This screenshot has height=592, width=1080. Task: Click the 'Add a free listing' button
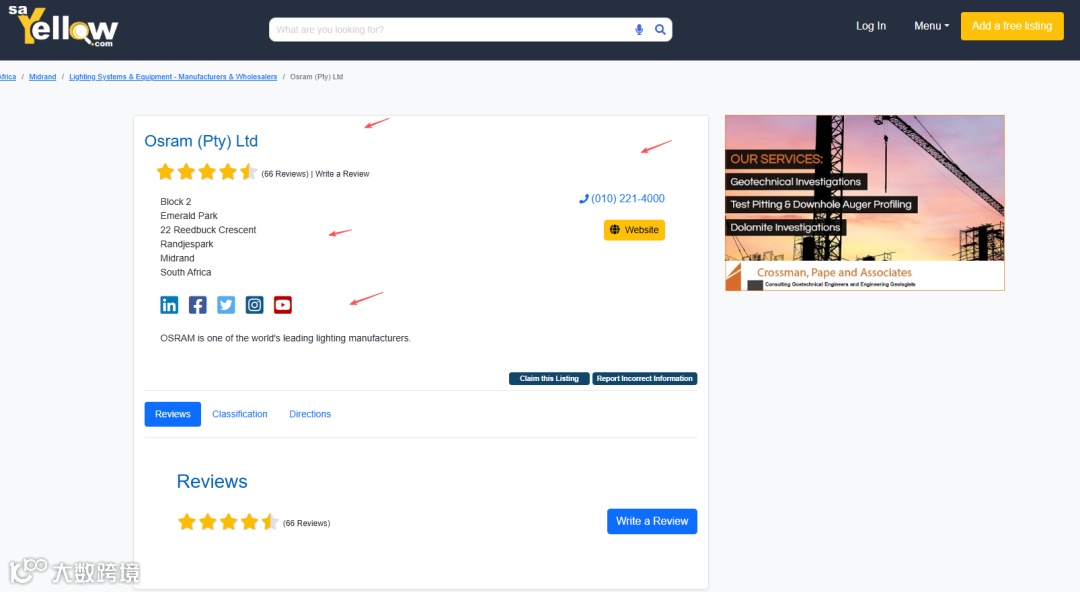(1012, 26)
